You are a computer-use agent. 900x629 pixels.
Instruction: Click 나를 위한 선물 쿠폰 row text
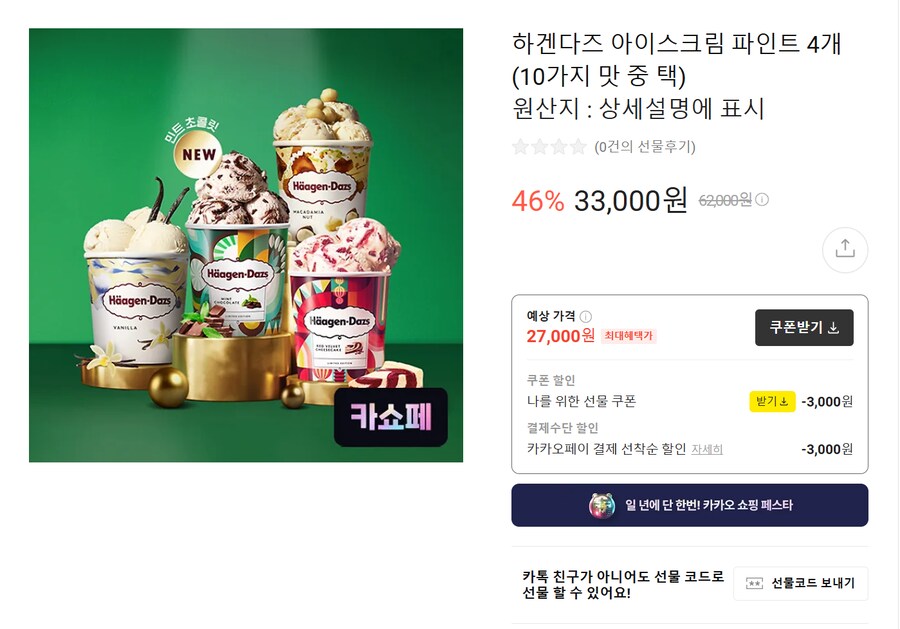pos(581,401)
